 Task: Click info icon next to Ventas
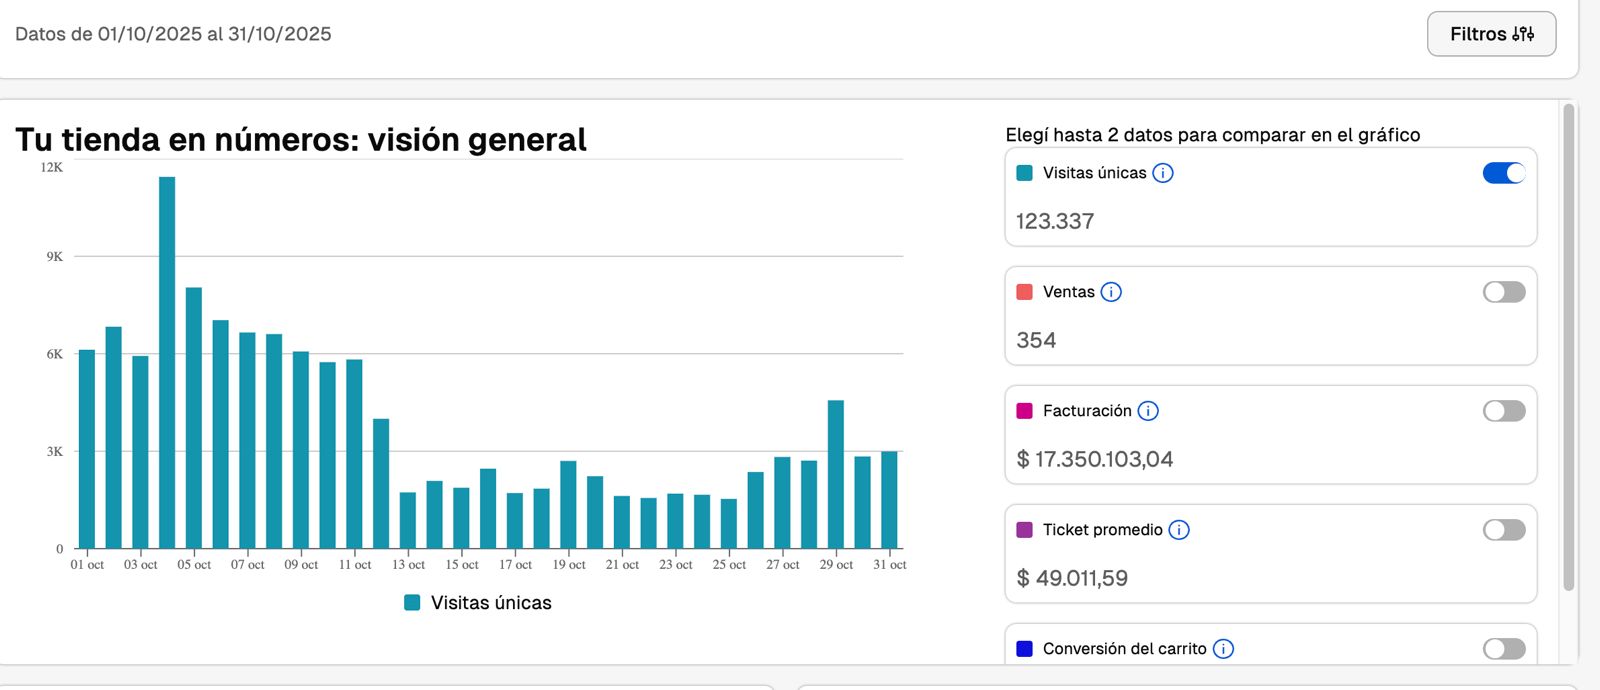1110,292
